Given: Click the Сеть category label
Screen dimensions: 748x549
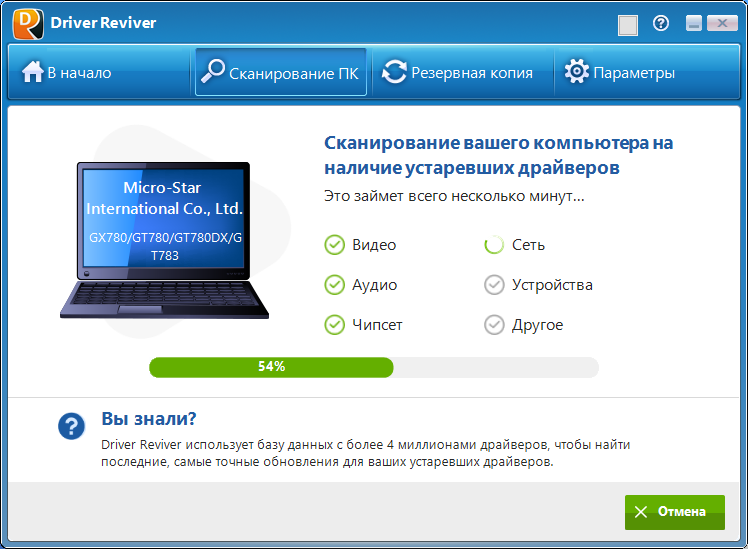Looking at the screenshot, I should point(528,245).
